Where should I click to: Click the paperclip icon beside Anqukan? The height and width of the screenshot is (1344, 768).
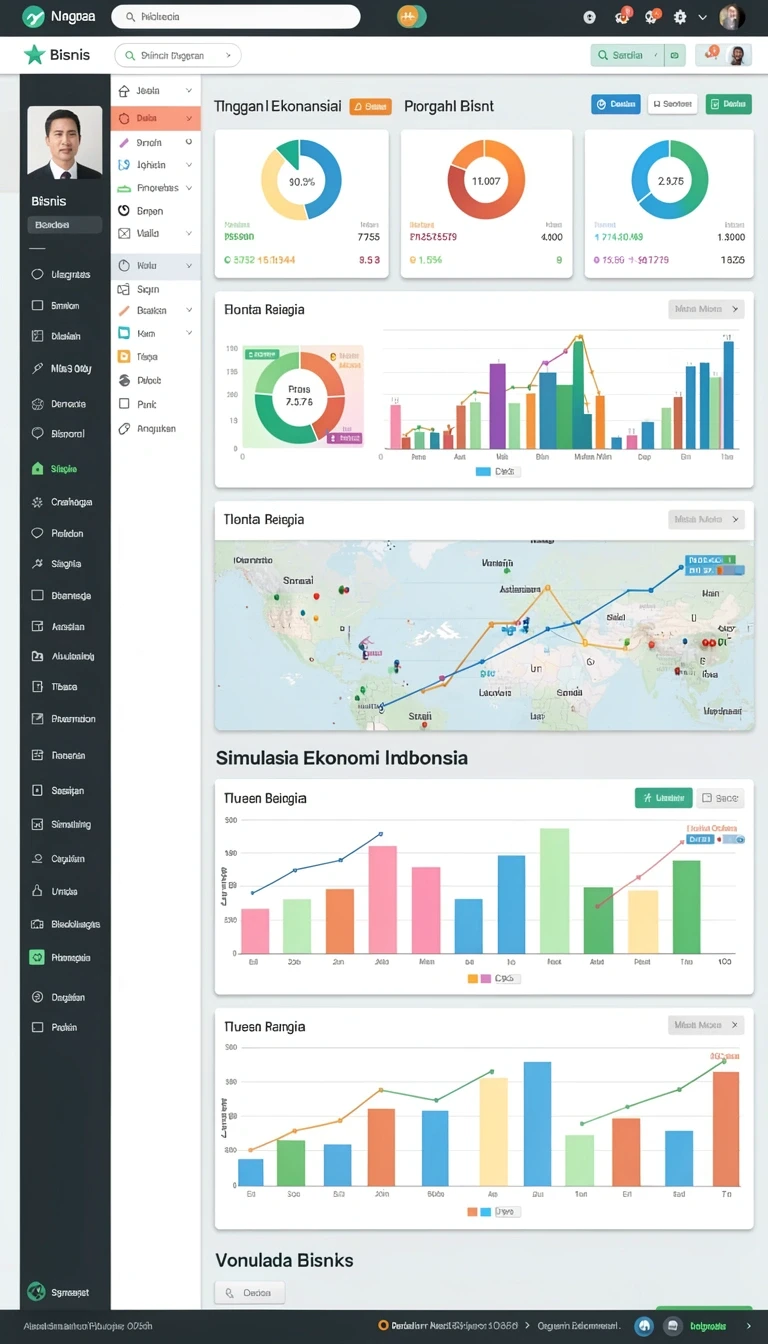[124, 428]
